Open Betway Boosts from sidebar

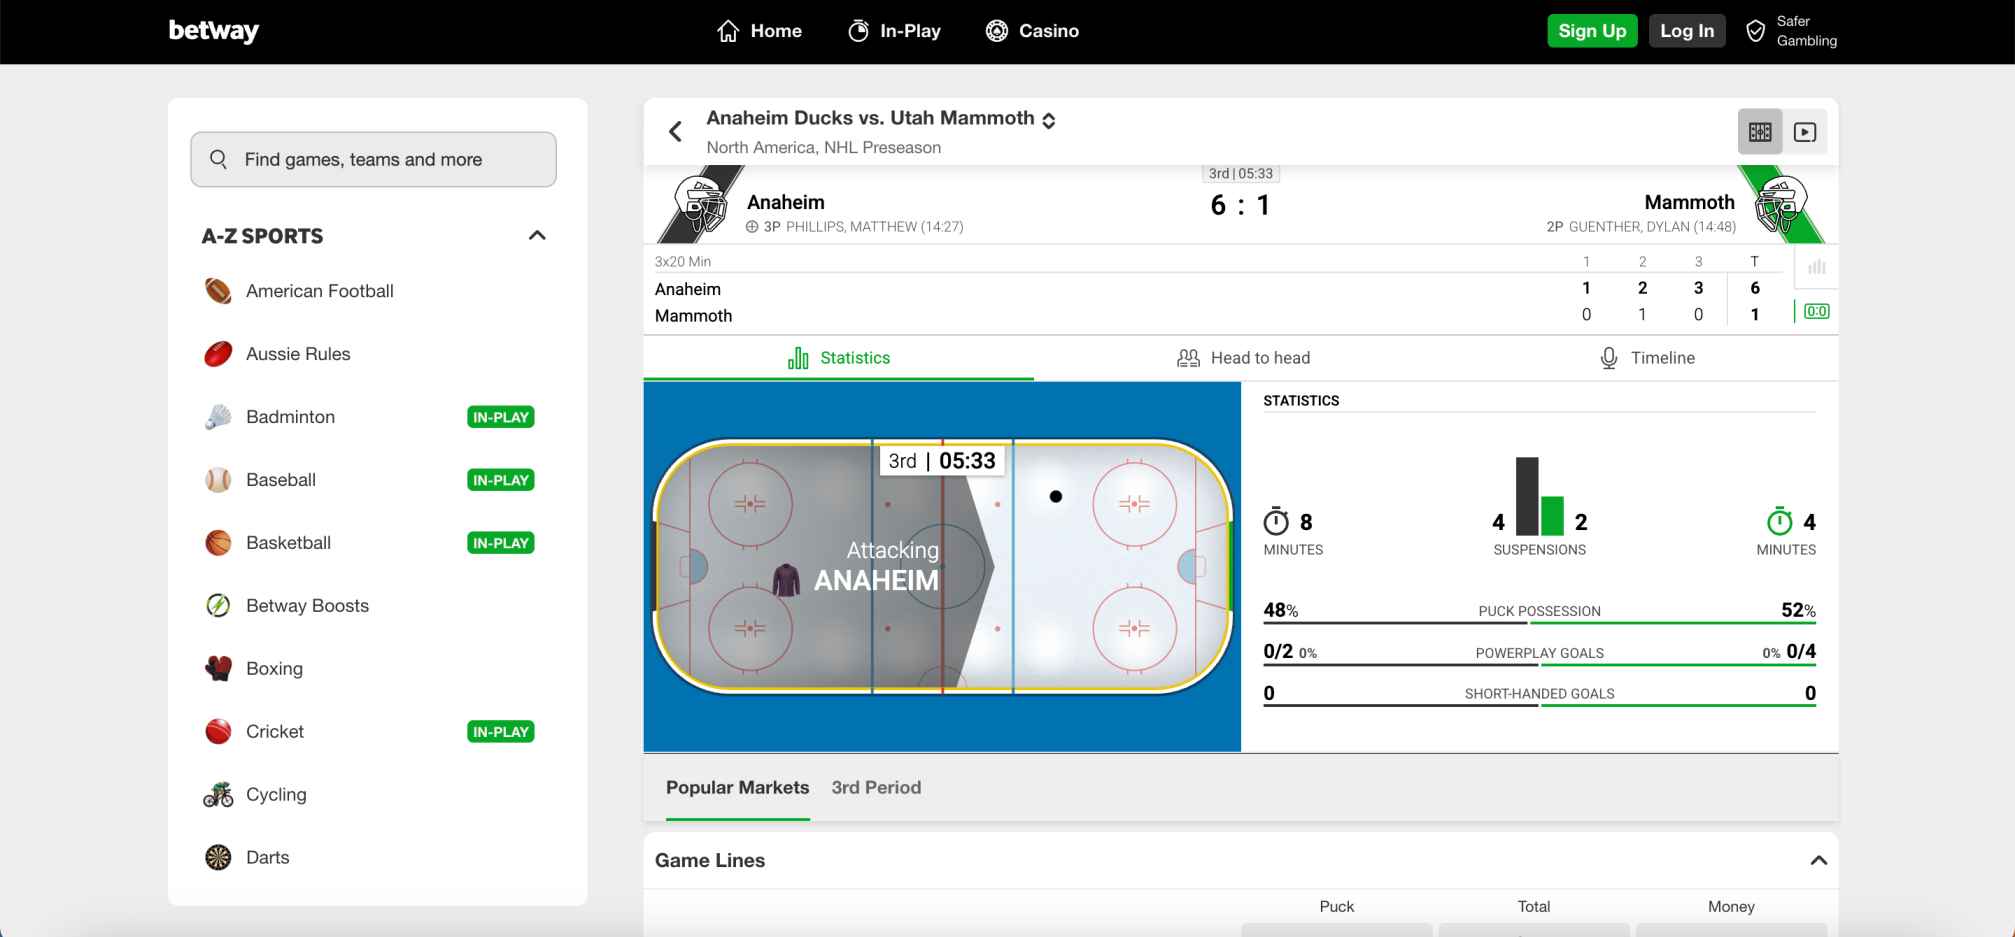pos(307,606)
